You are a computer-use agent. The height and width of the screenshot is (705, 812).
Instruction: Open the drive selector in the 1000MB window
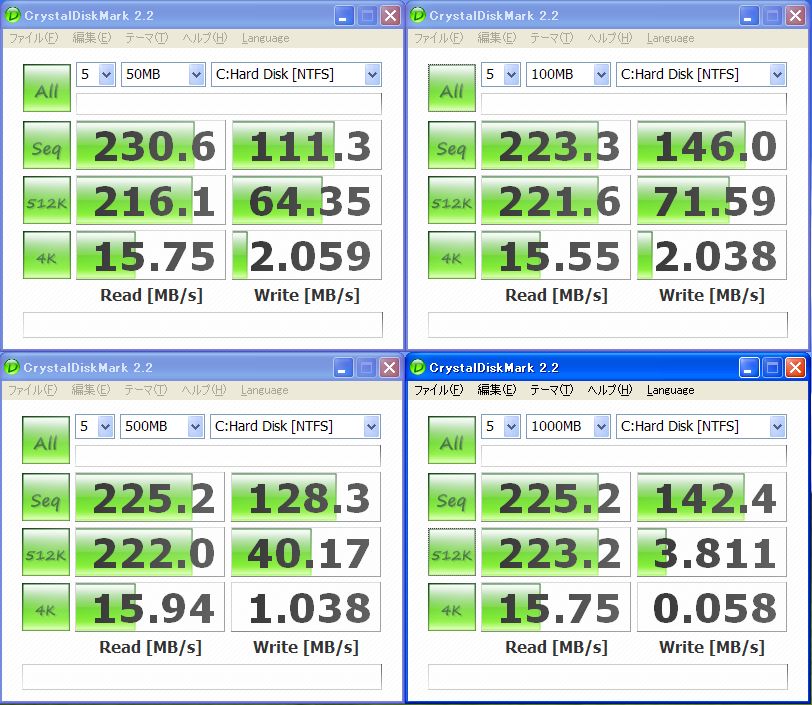701,426
